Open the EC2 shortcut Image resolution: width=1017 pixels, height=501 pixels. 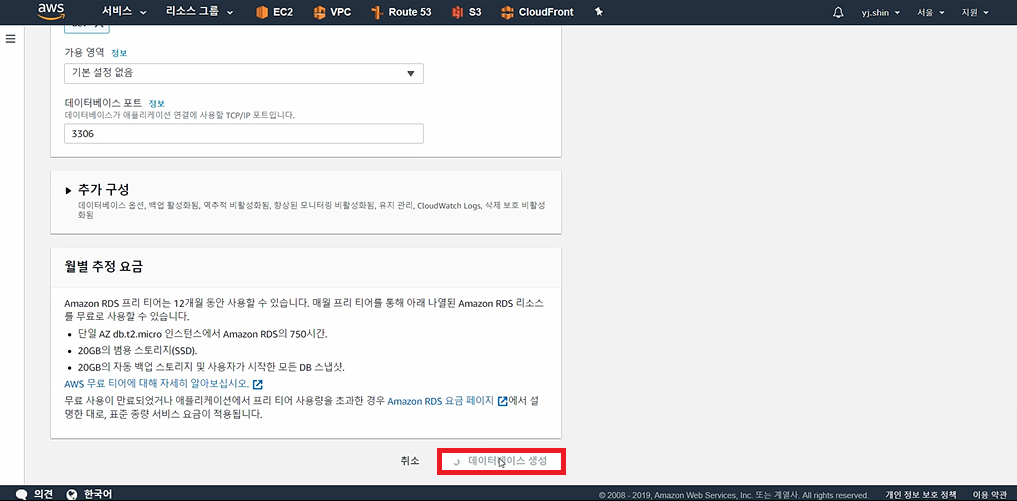(x=274, y=12)
